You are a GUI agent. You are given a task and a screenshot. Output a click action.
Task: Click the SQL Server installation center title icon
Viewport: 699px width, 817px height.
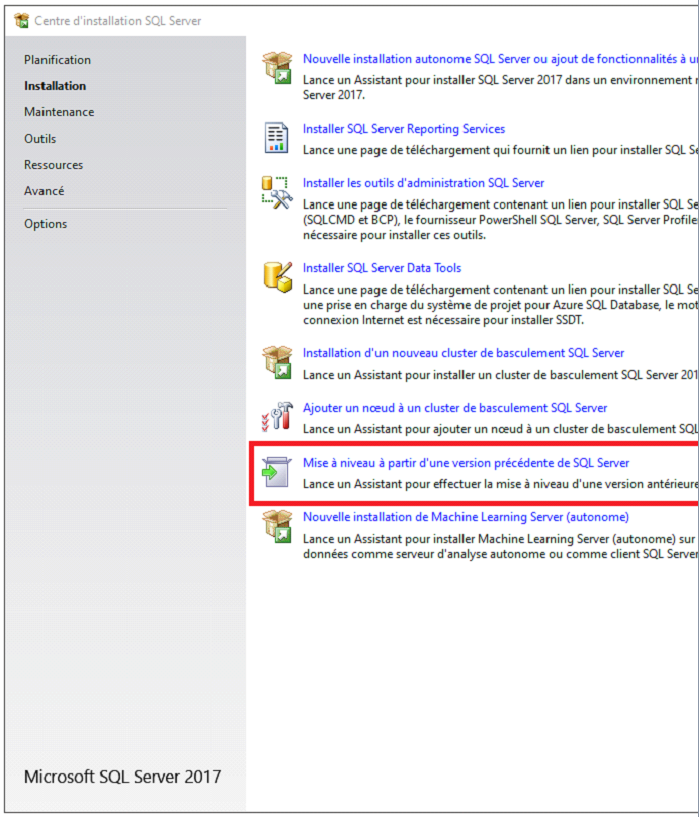[x=22, y=21]
